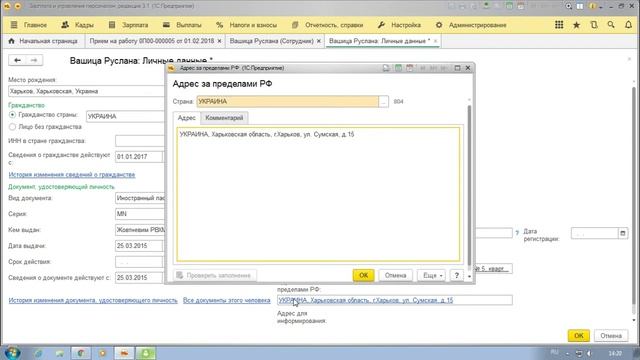Click the calendar icon in dialog title bar
640x360 pixels.
(409, 68)
